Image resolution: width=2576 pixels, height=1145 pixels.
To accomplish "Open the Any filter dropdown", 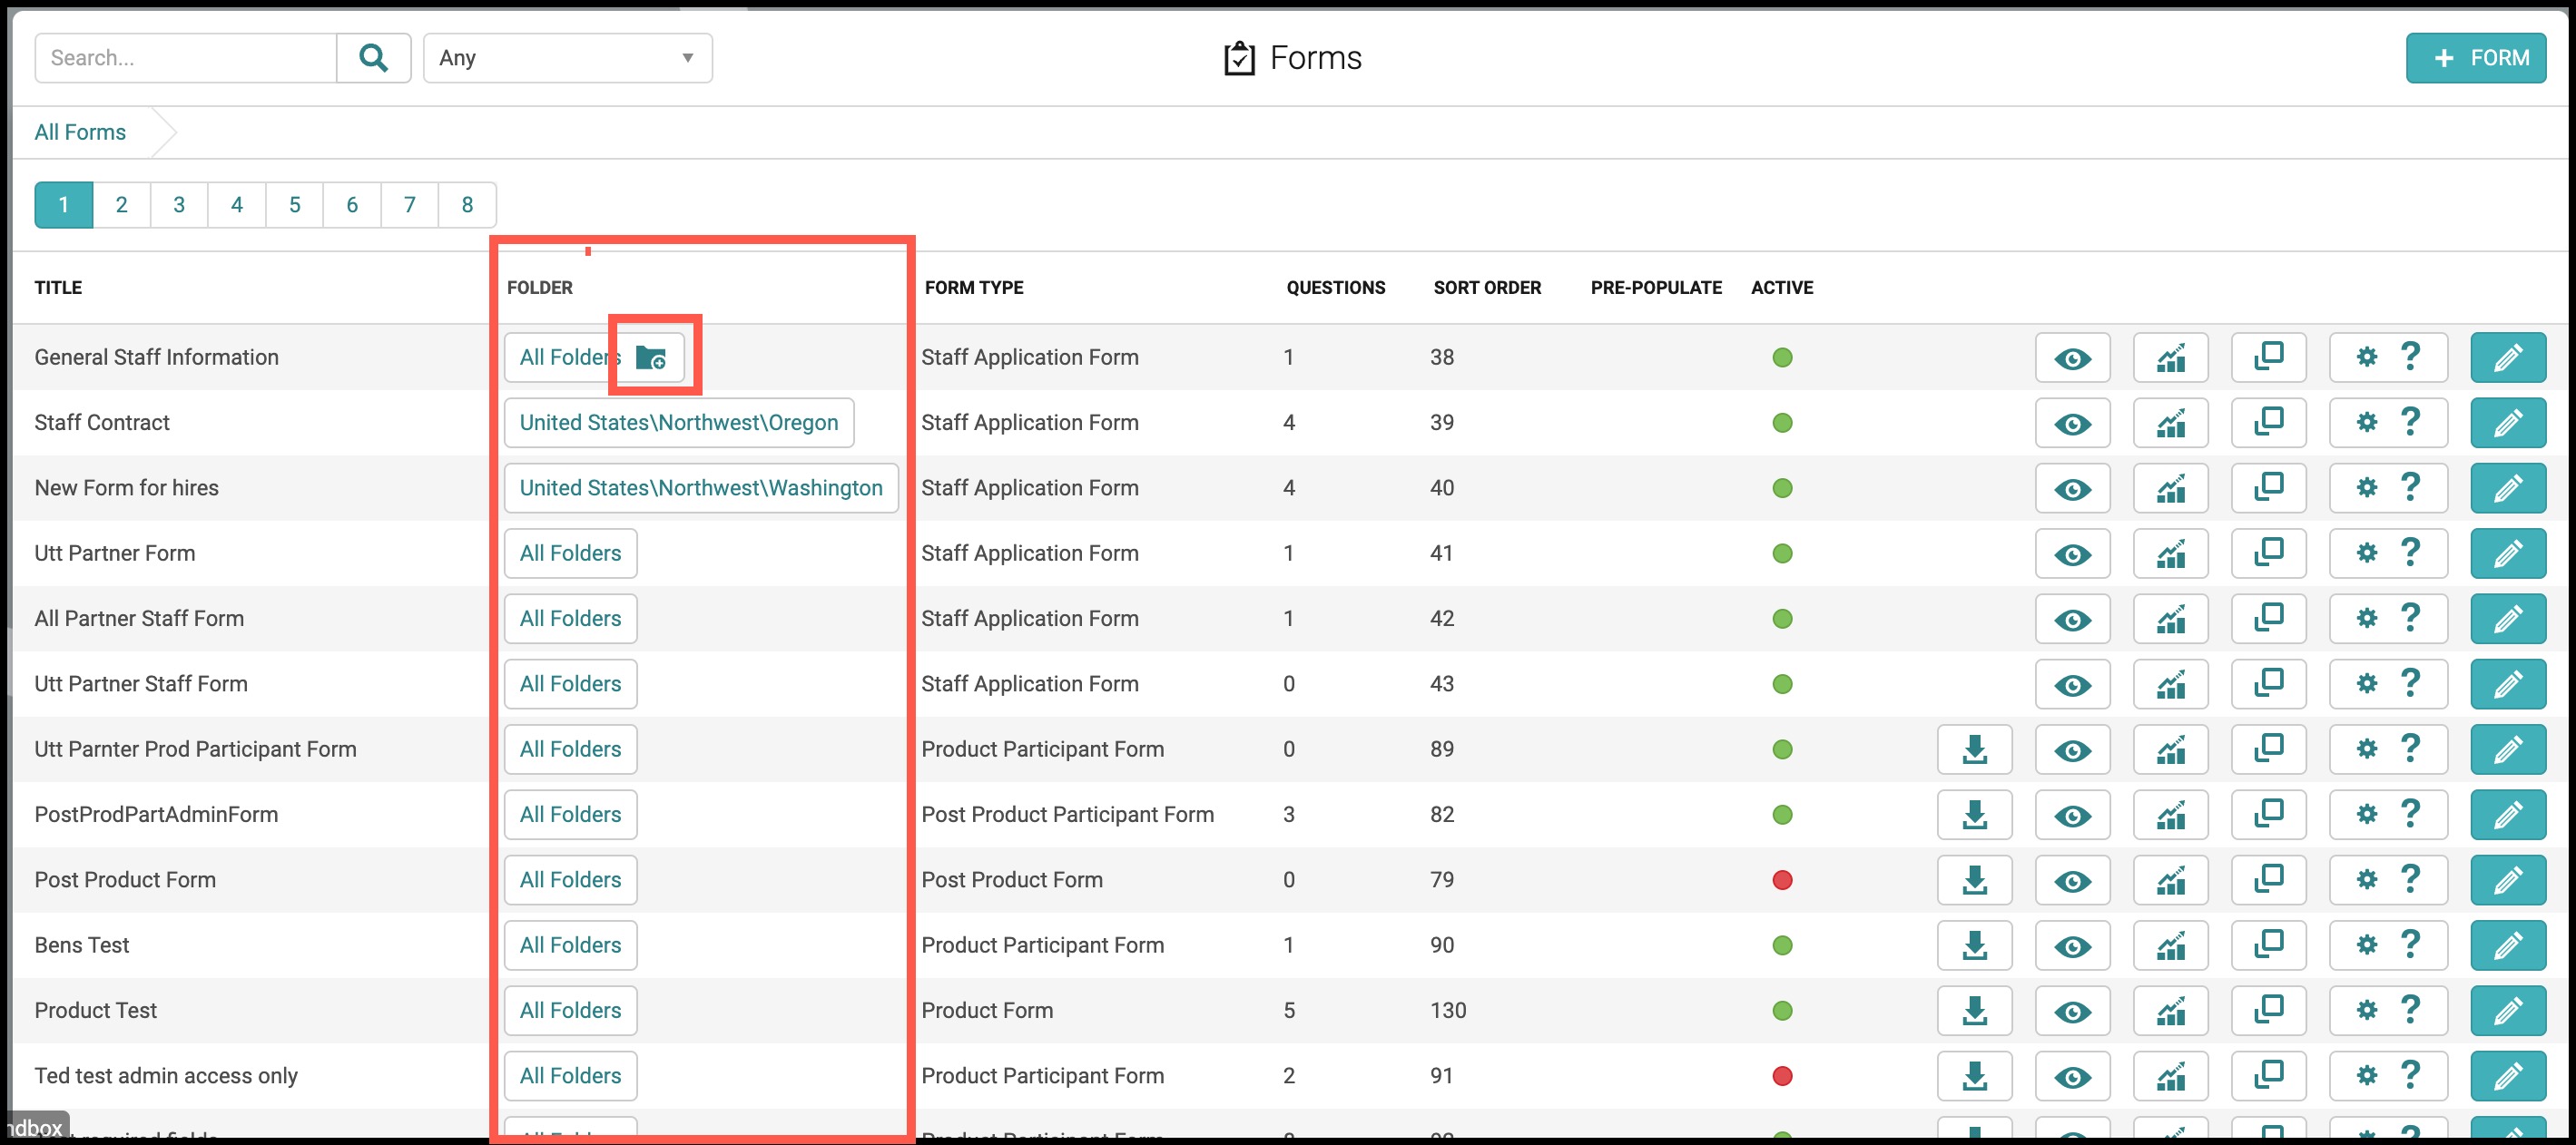I will (567, 58).
